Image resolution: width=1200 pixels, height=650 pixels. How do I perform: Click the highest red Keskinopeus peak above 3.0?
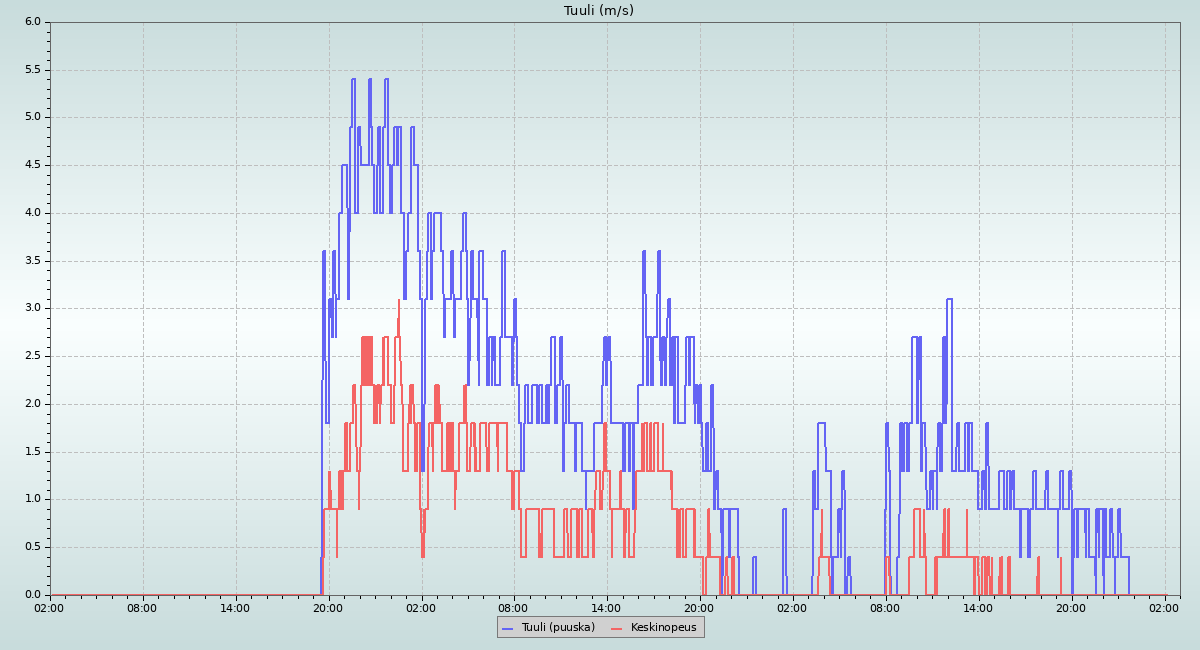(399, 300)
